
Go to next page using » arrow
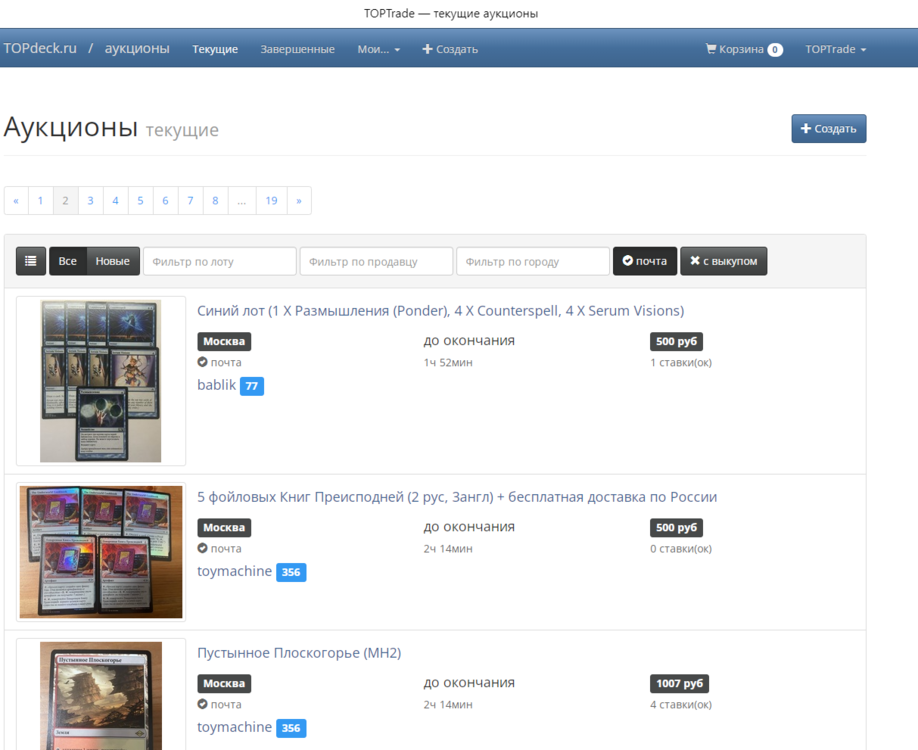(x=299, y=201)
